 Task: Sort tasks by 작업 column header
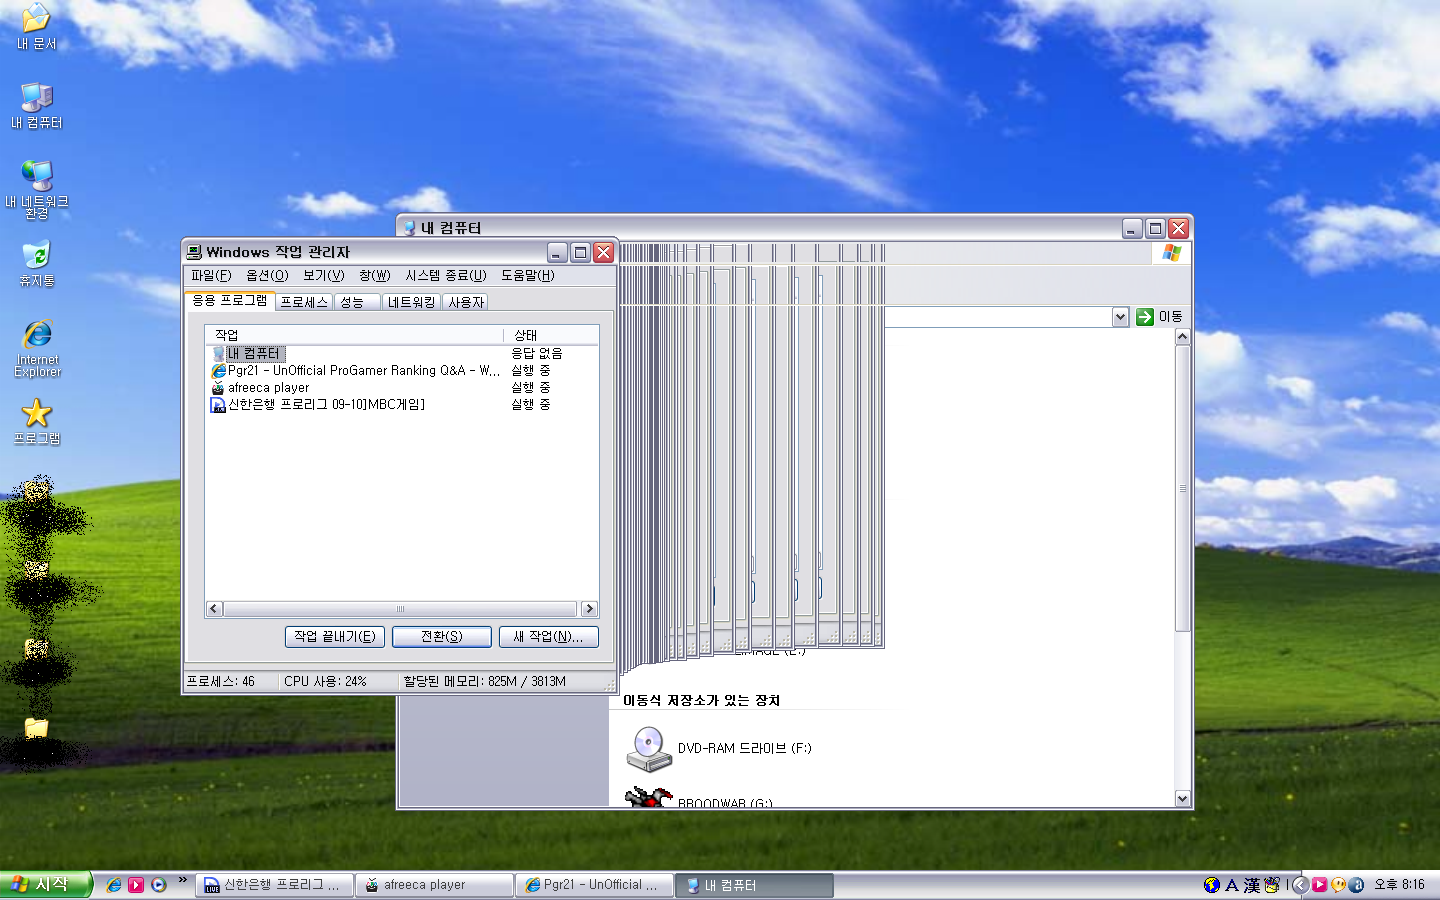355,335
